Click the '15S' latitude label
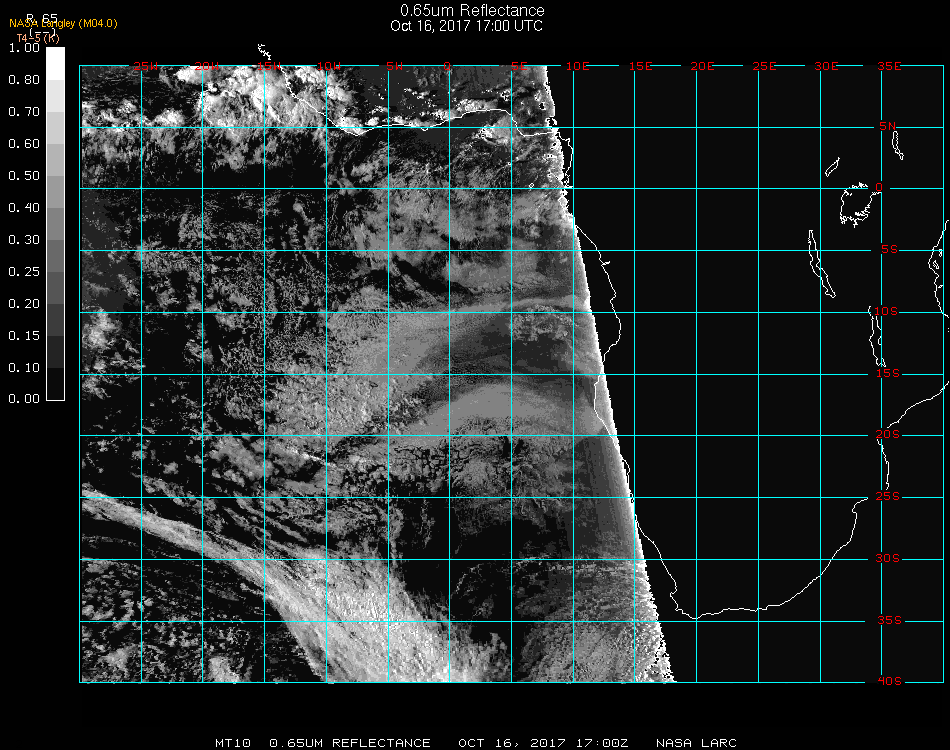Image resolution: width=950 pixels, height=750 pixels. pos(888,374)
